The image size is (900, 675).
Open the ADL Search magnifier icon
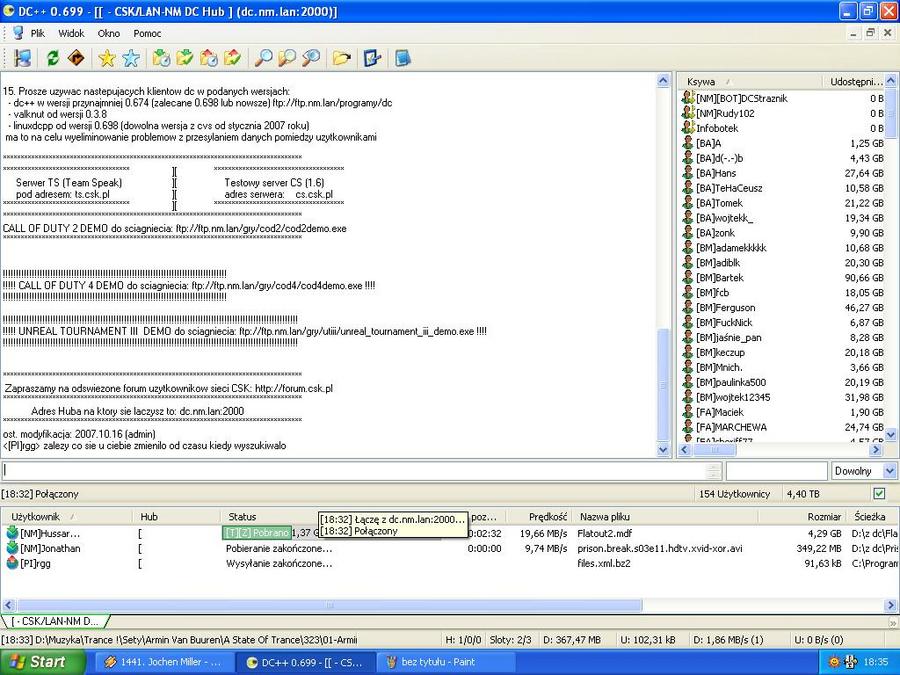pyautogui.click(x=287, y=58)
